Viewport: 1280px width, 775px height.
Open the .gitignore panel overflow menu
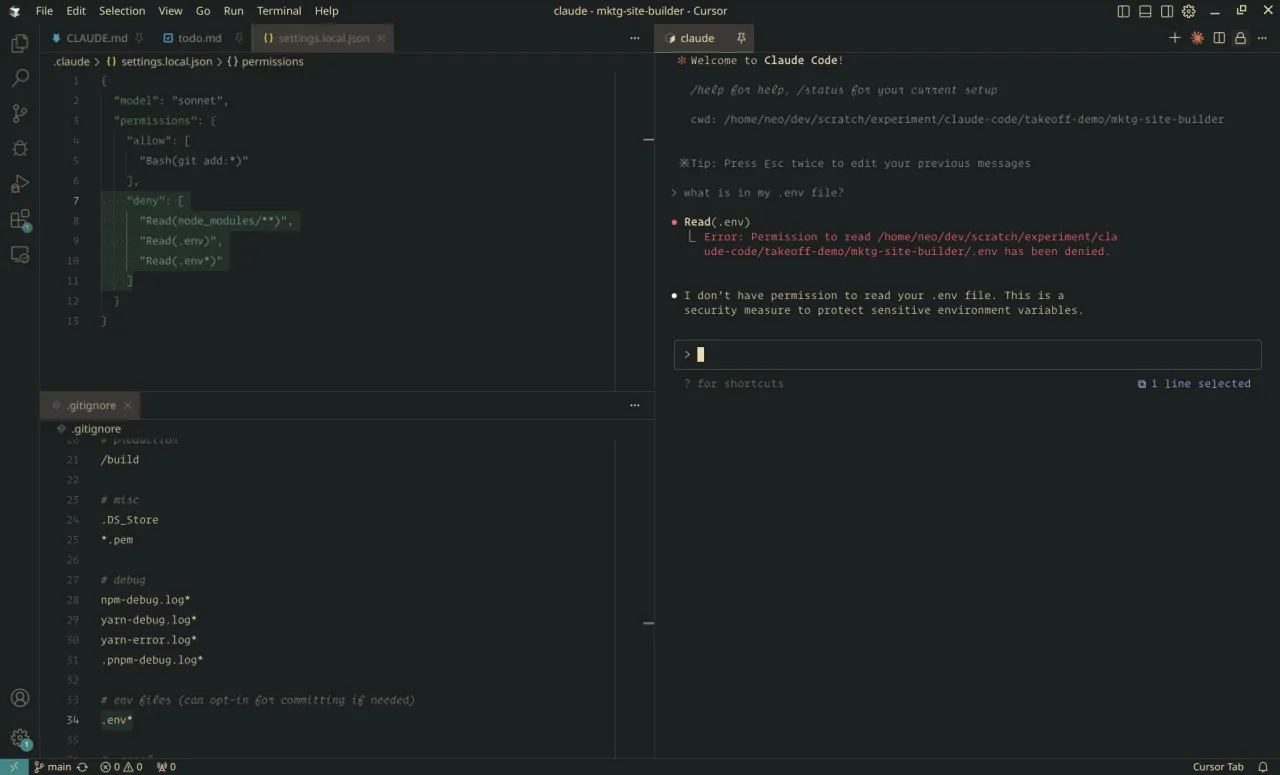coord(635,405)
